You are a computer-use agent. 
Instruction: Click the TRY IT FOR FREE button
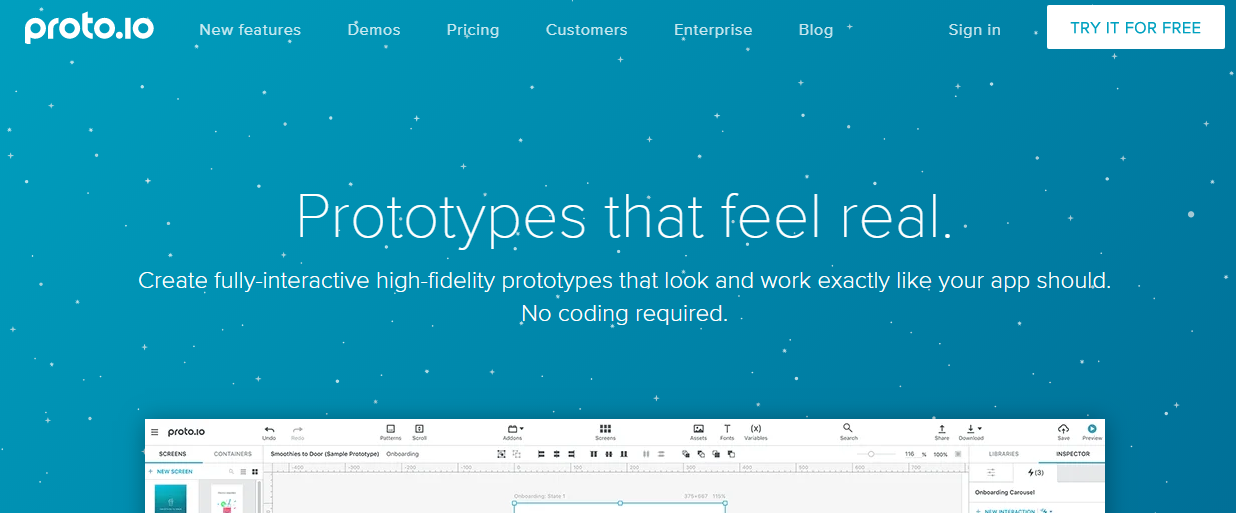pos(1135,27)
